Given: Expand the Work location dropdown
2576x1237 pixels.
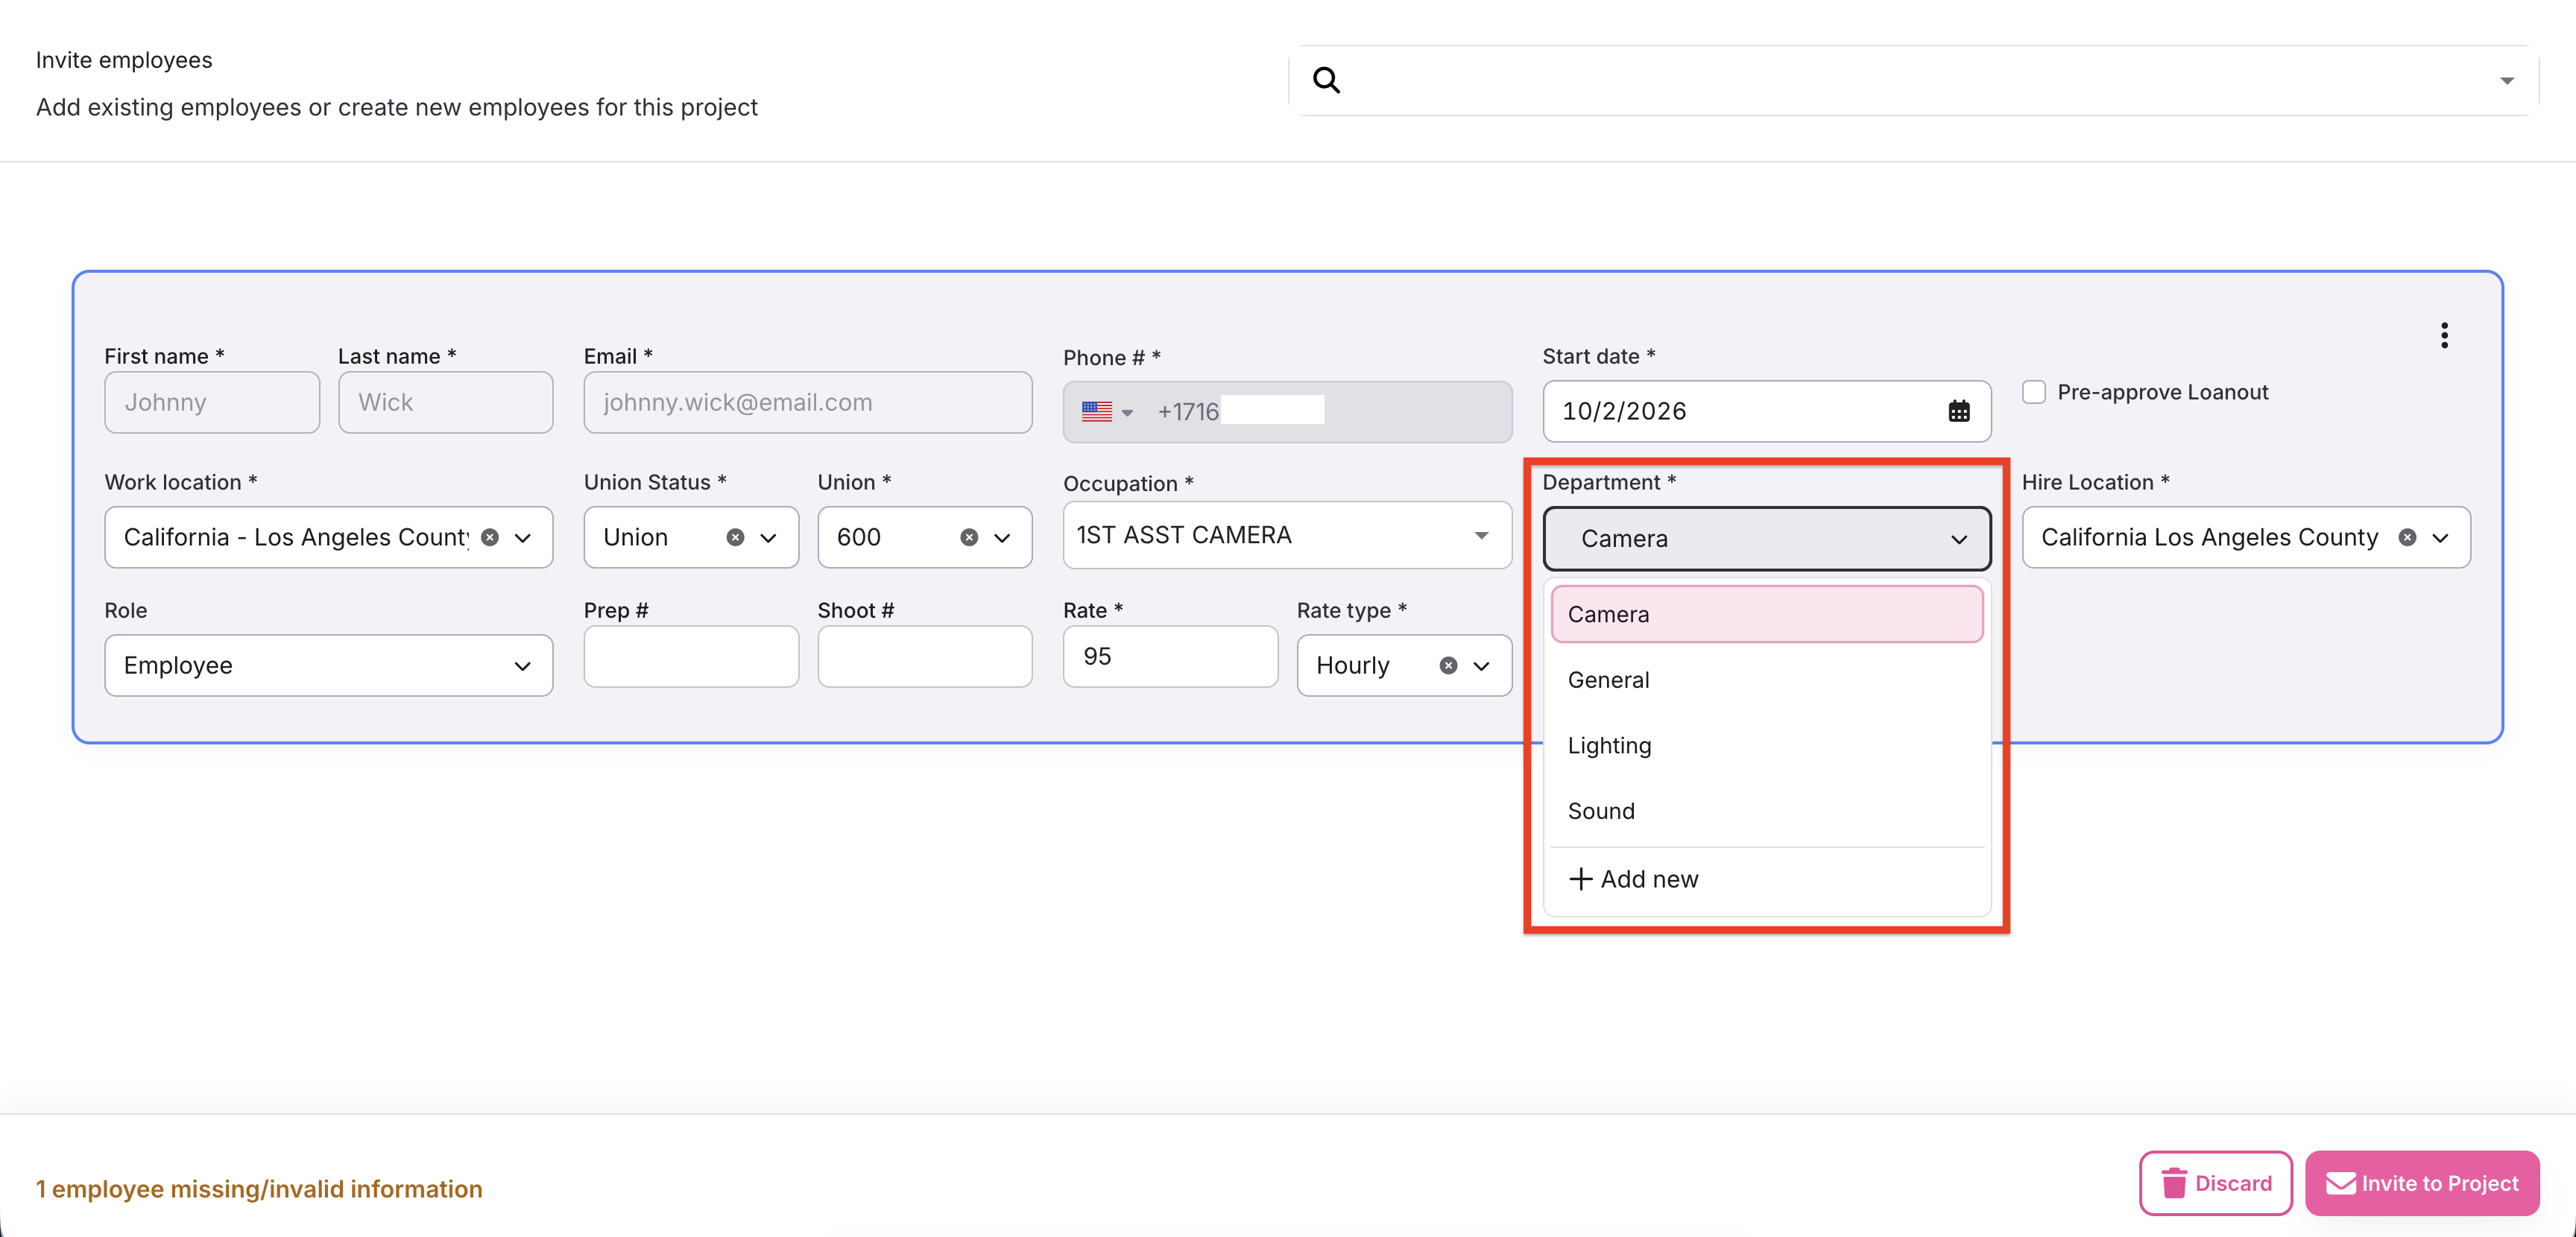Looking at the screenshot, I should click(x=522, y=538).
